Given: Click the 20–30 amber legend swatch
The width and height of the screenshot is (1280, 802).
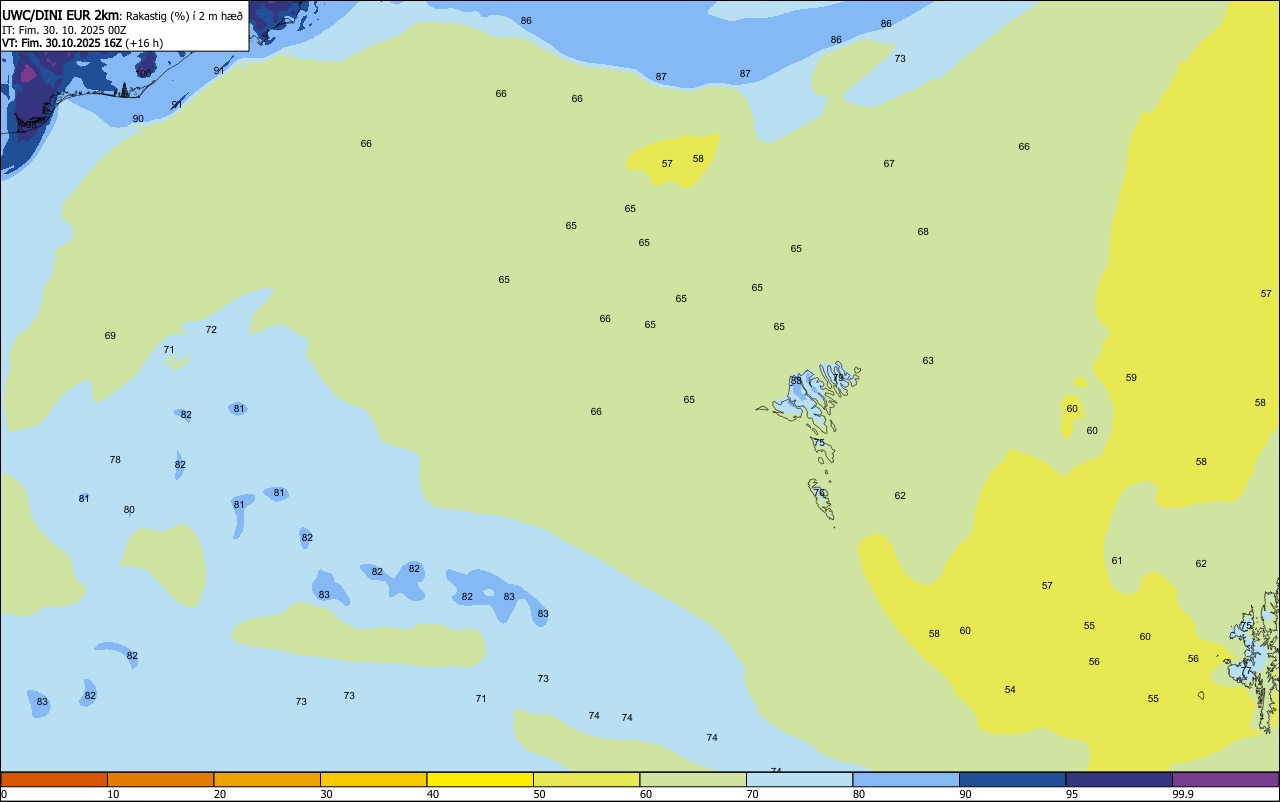Looking at the screenshot, I should 267,779.
